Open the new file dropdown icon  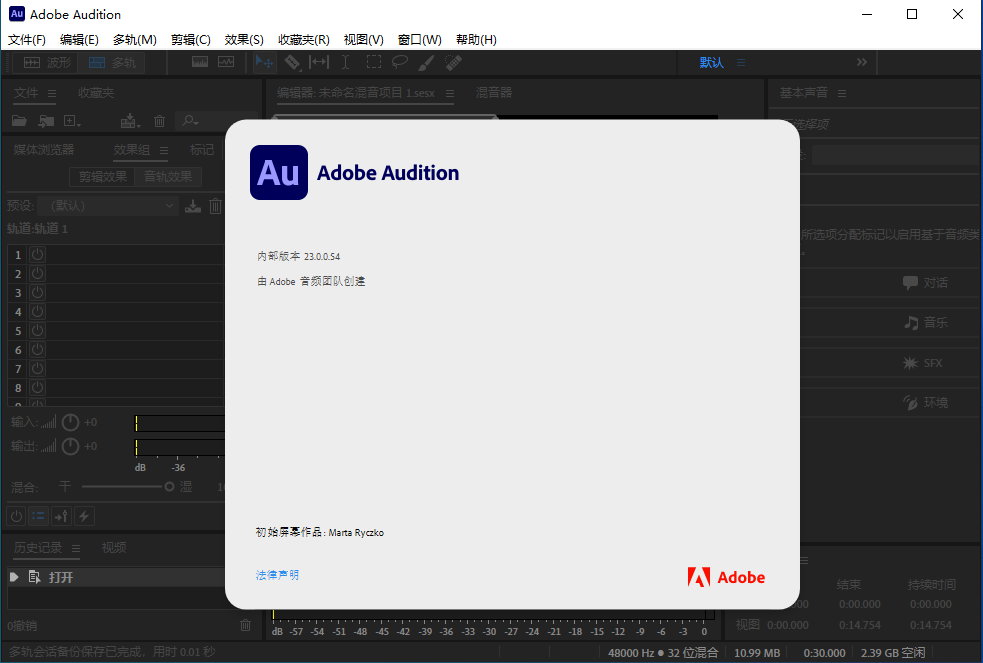click(72, 121)
